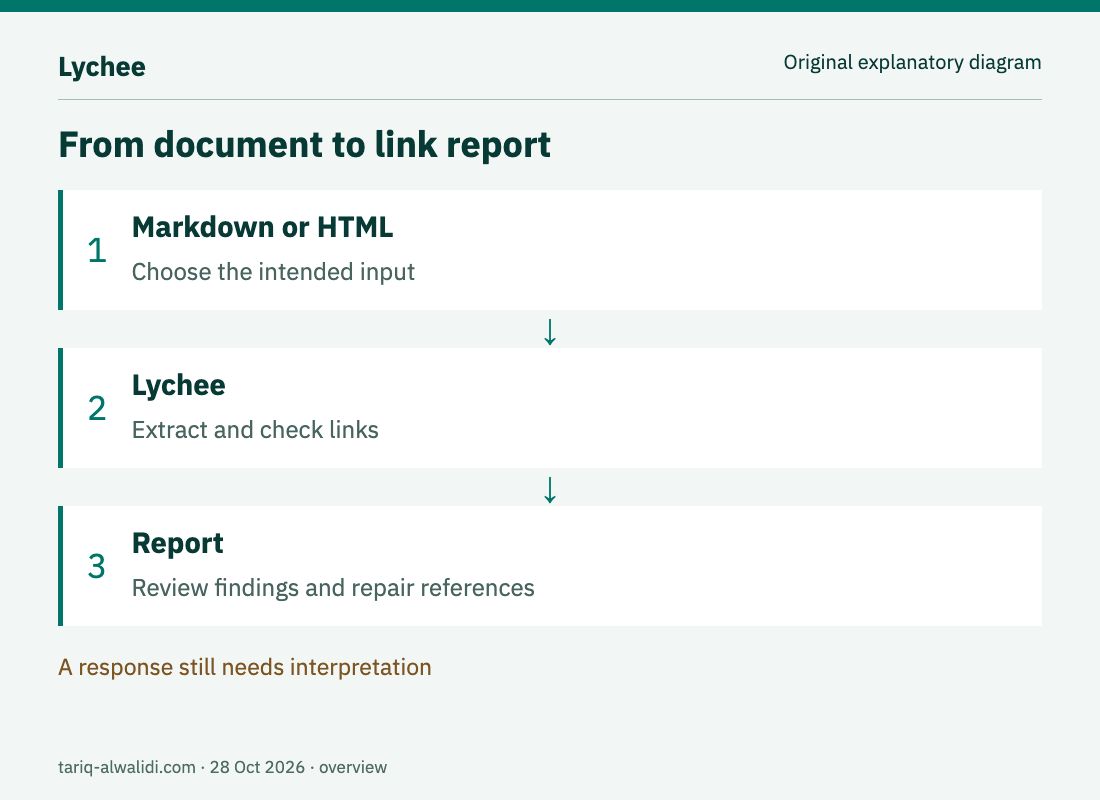Click 'Extract and check links' description
The height and width of the screenshot is (800, 1100).
point(255,429)
